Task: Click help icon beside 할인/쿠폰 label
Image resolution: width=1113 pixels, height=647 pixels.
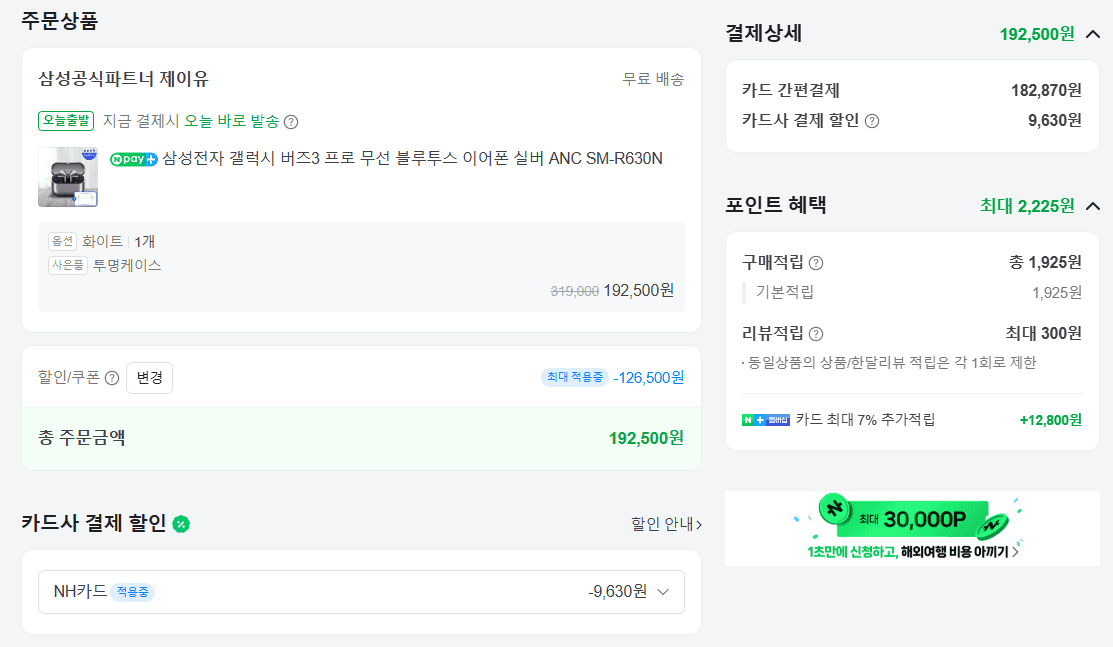Action: tap(112, 378)
